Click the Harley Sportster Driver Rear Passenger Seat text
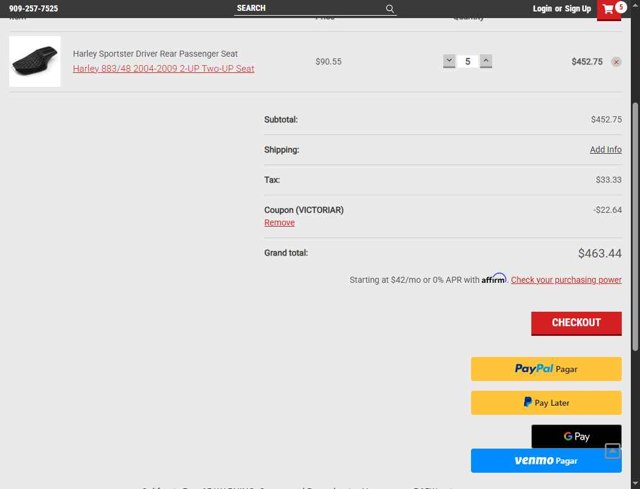Image resolution: width=640 pixels, height=489 pixels. point(155,54)
